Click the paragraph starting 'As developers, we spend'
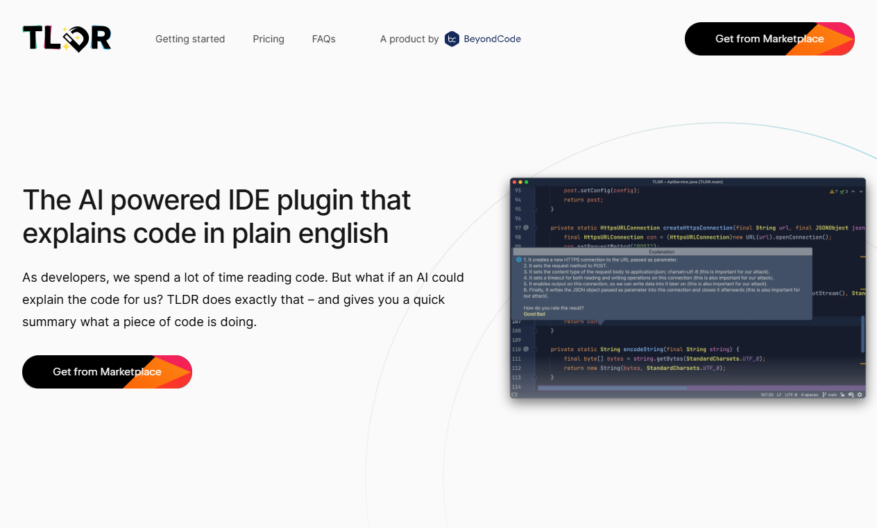 (x=243, y=300)
